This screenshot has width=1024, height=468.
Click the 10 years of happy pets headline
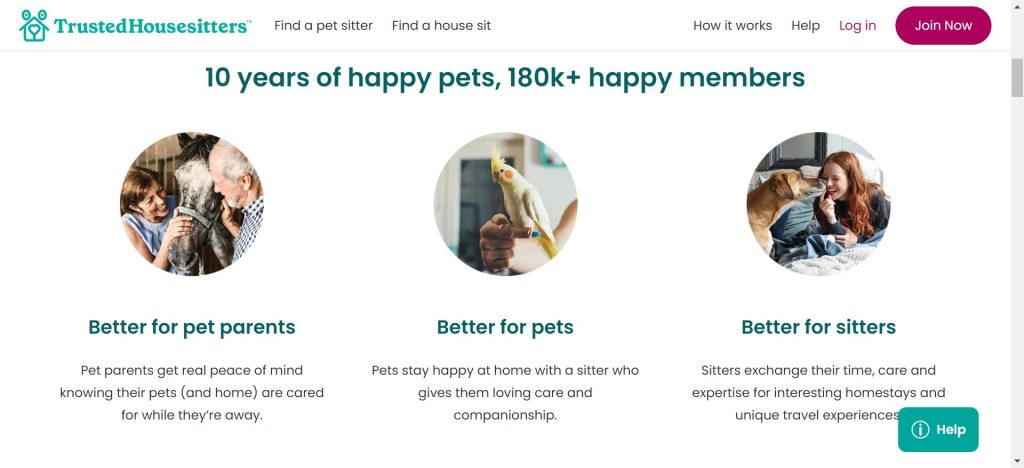pyautogui.click(x=505, y=77)
